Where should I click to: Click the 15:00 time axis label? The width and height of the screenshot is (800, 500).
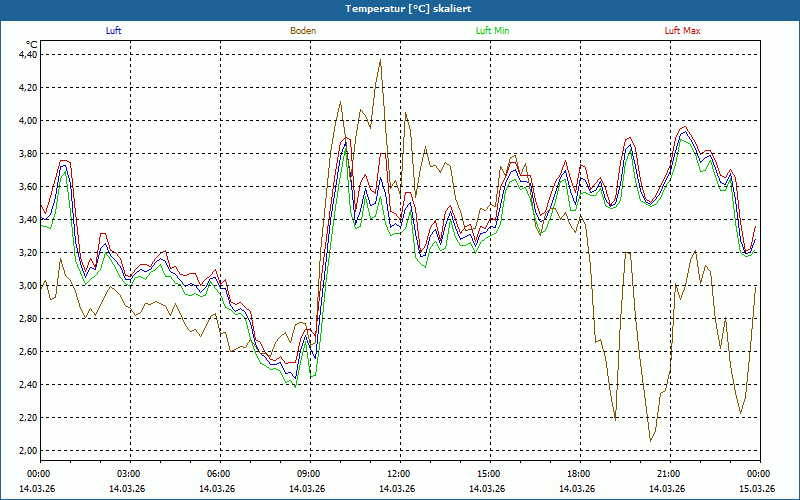pyautogui.click(x=487, y=473)
